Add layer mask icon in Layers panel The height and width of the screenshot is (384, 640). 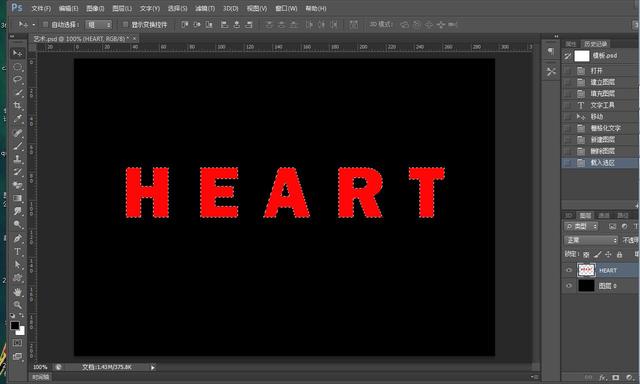coord(616,378)
